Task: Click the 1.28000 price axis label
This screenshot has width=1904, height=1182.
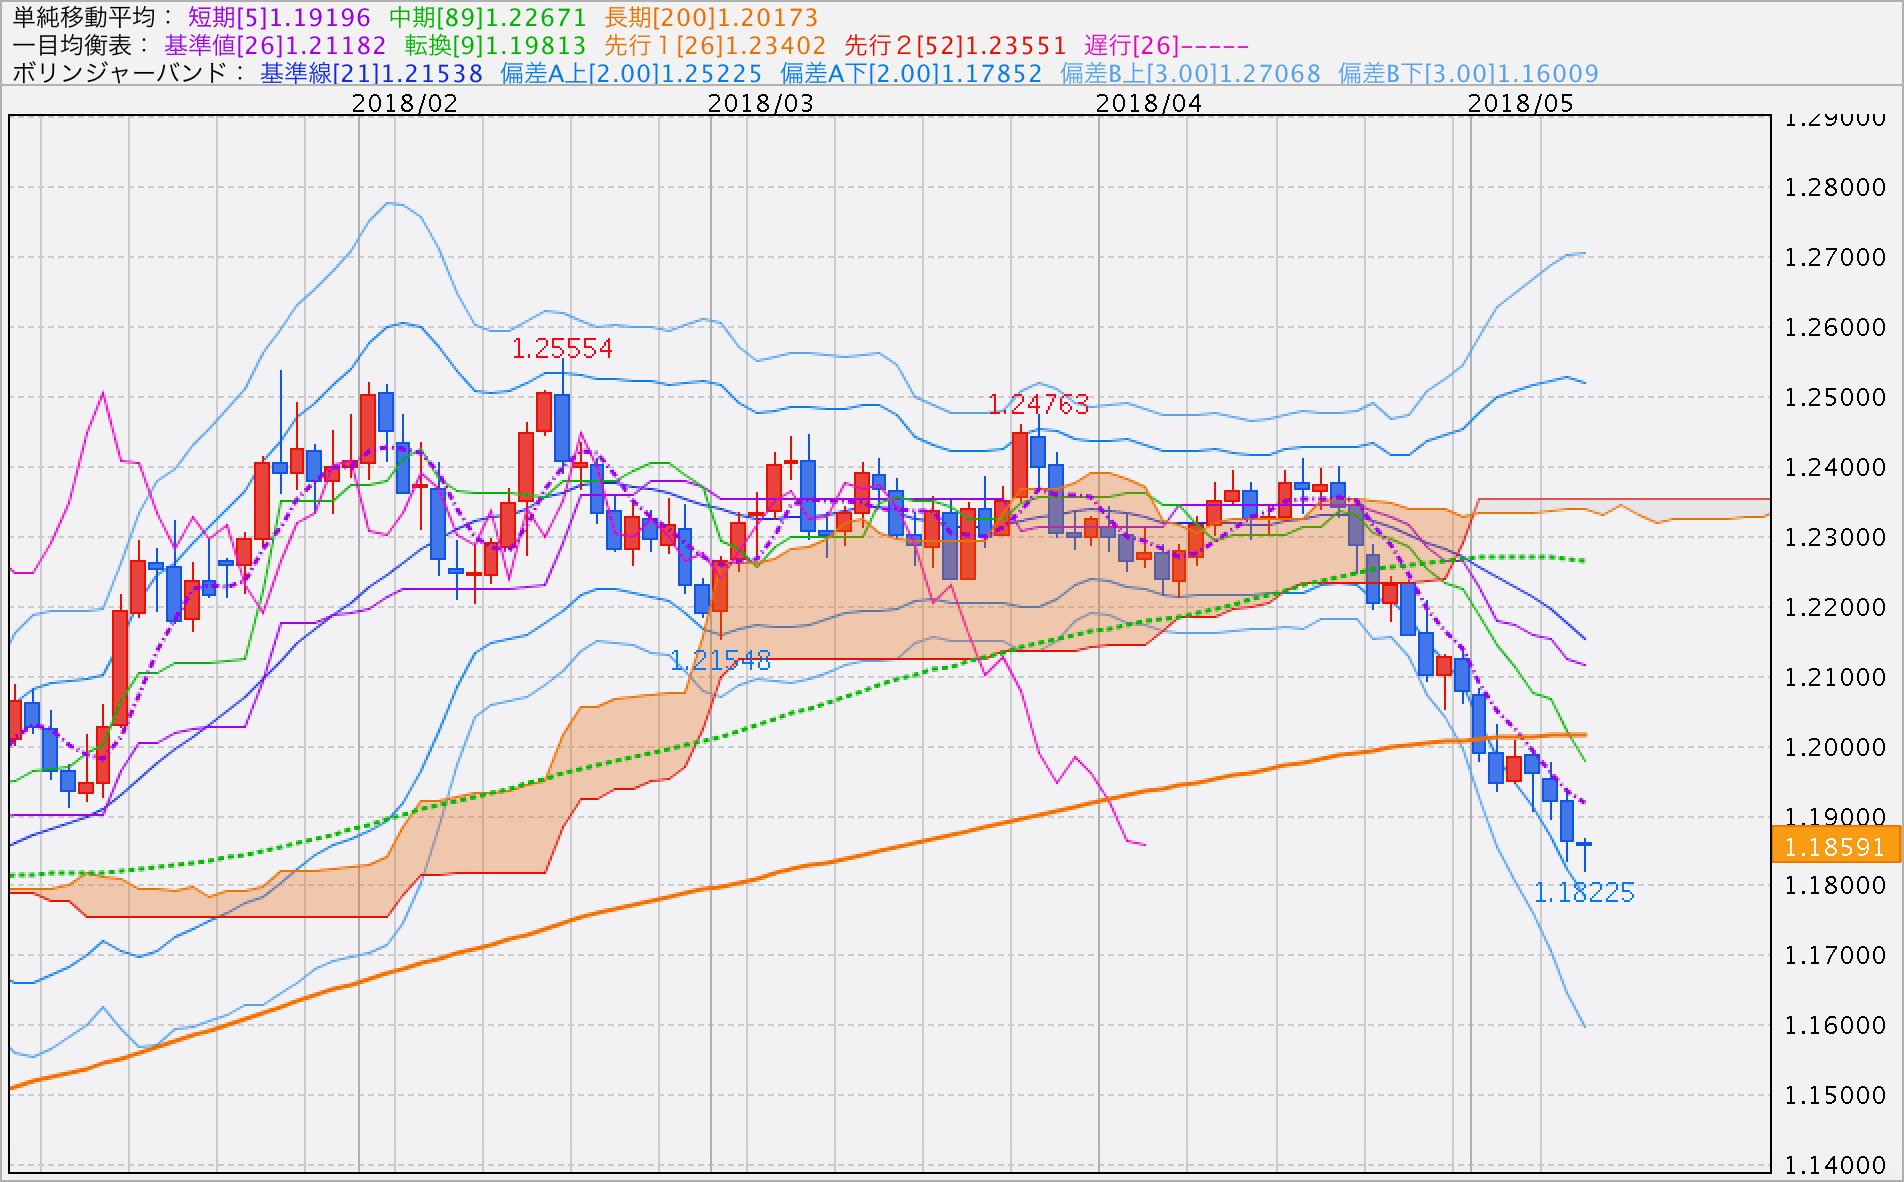Action: pyautogui.click(x=1835, y=187)
